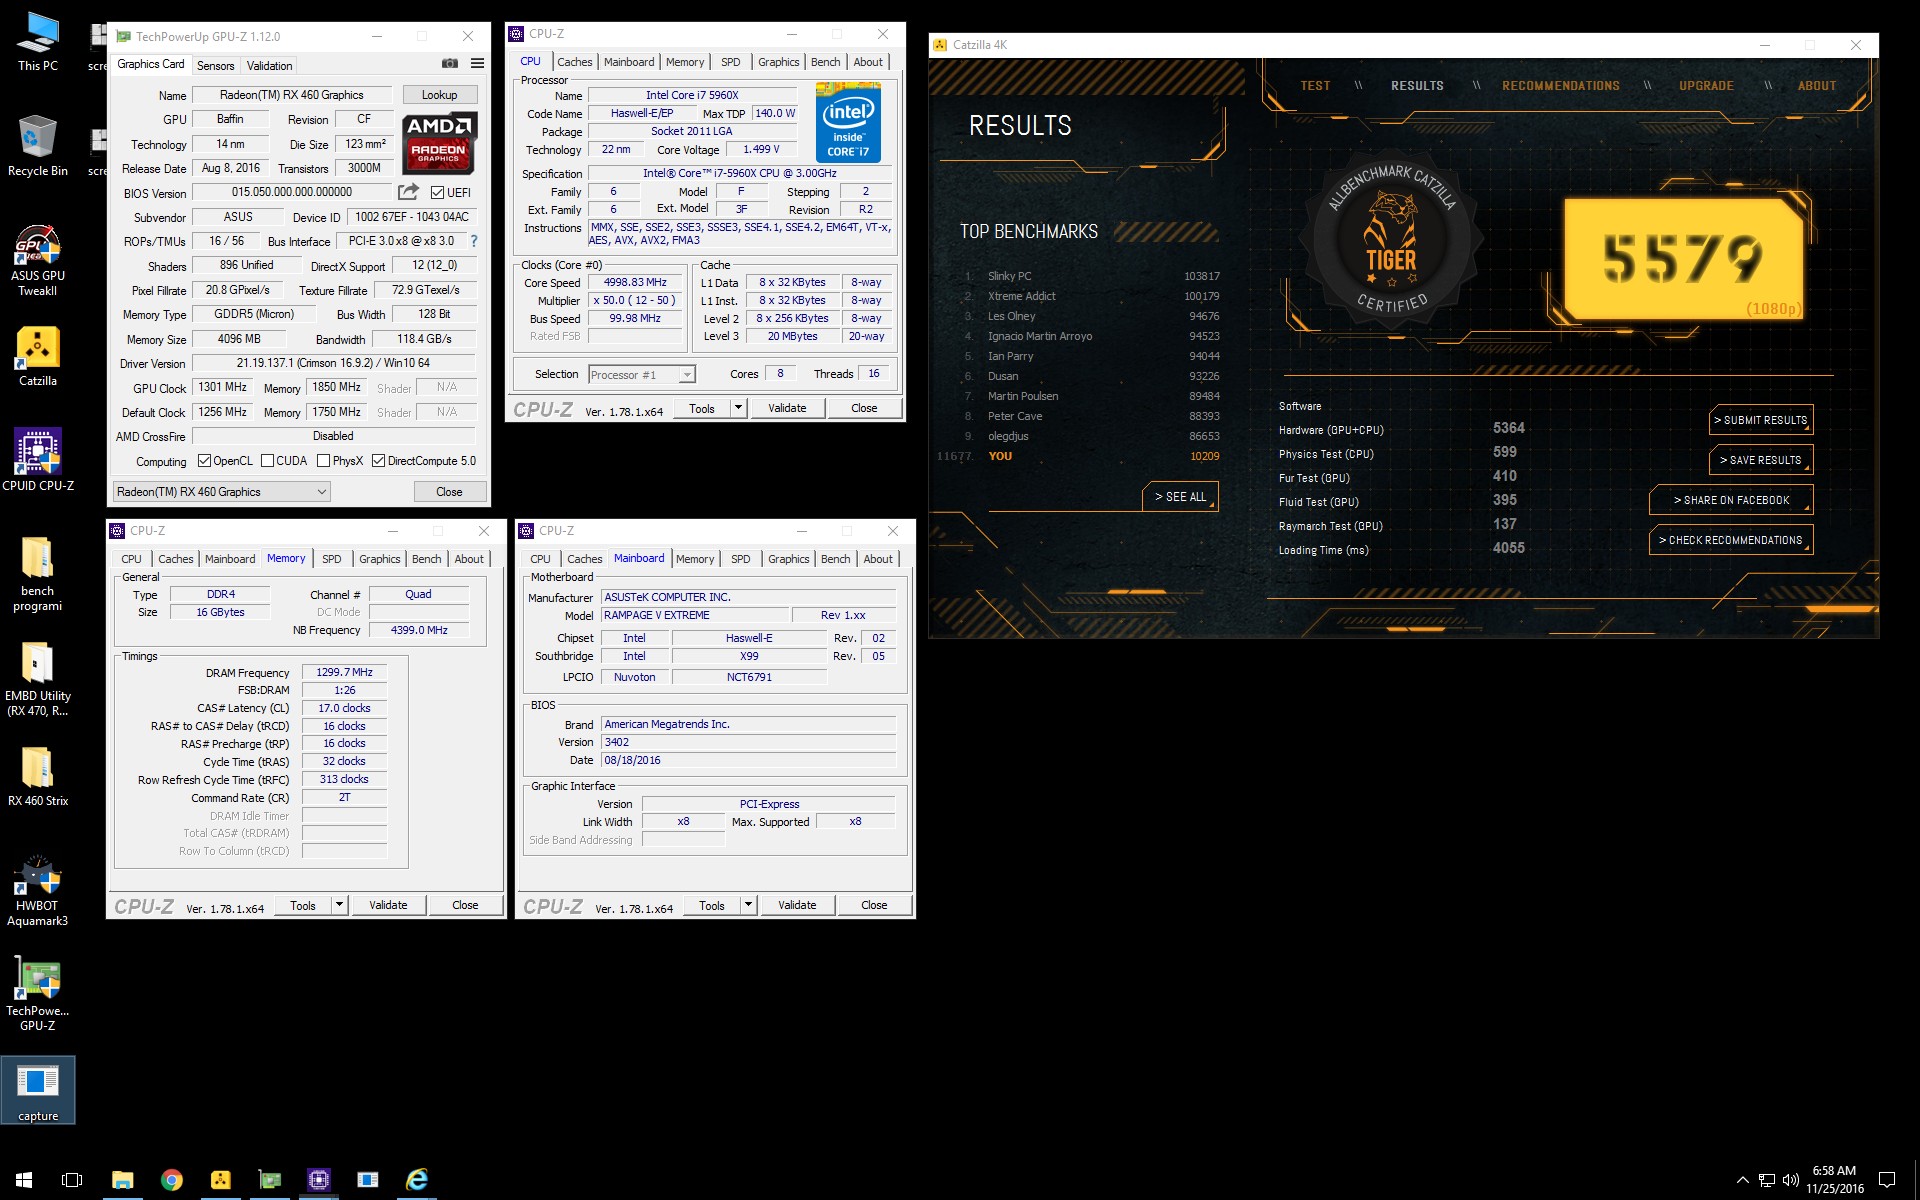The width and height of the screenshot is (1920, 1200).
Task: Click the Lookup button in GPU-Z
Action: 440,95
